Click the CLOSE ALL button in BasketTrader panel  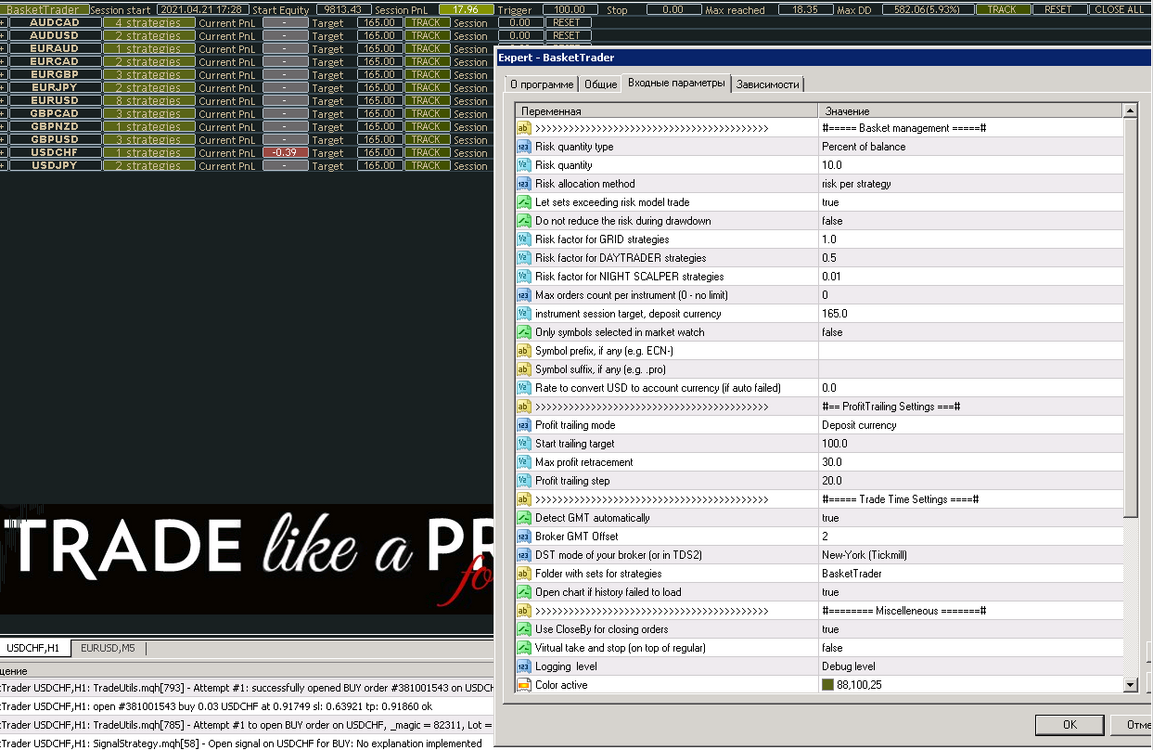click(1118, 10)
